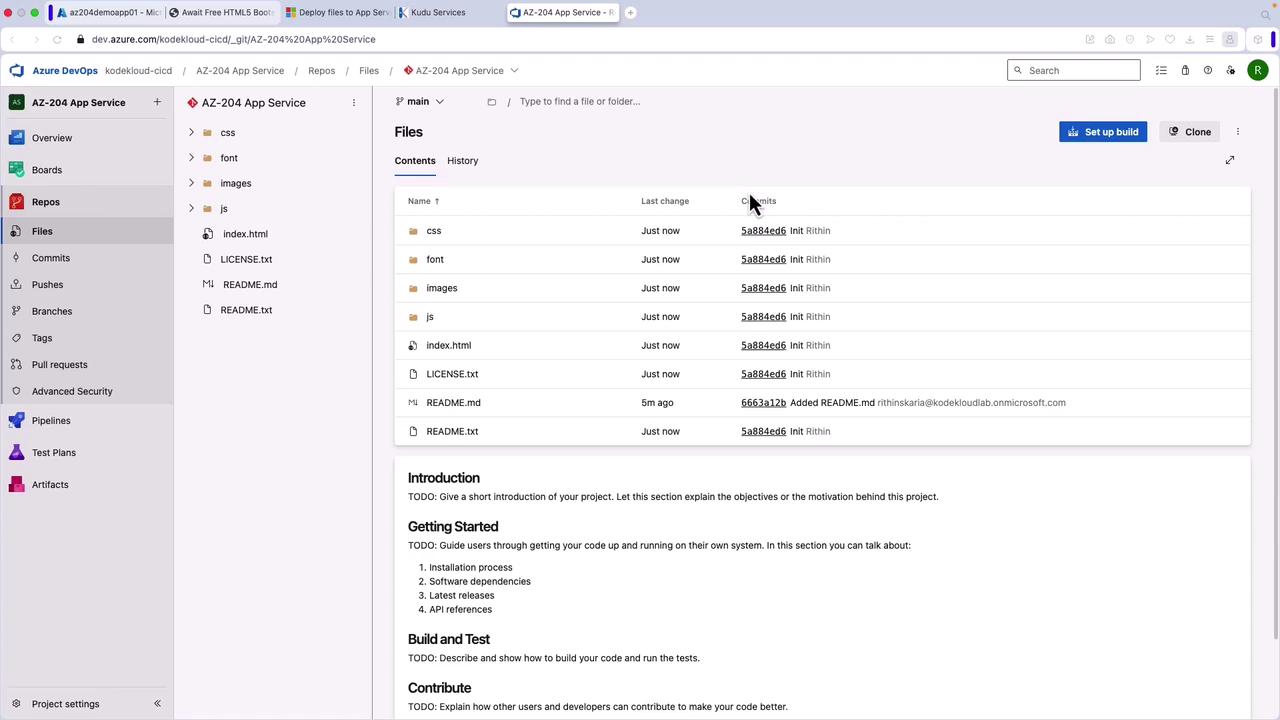Open the kodekloud-cicd breadcrumb link
The image size is (1280, 720).
[x=138, y=71]
